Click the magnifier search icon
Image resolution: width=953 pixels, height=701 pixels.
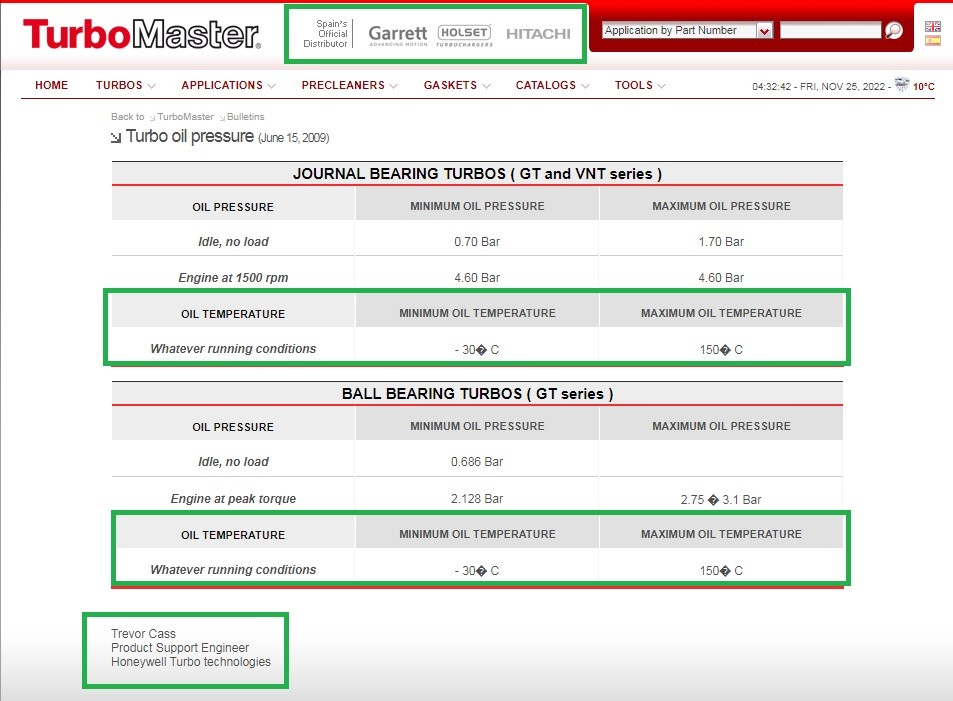(893, 30)
